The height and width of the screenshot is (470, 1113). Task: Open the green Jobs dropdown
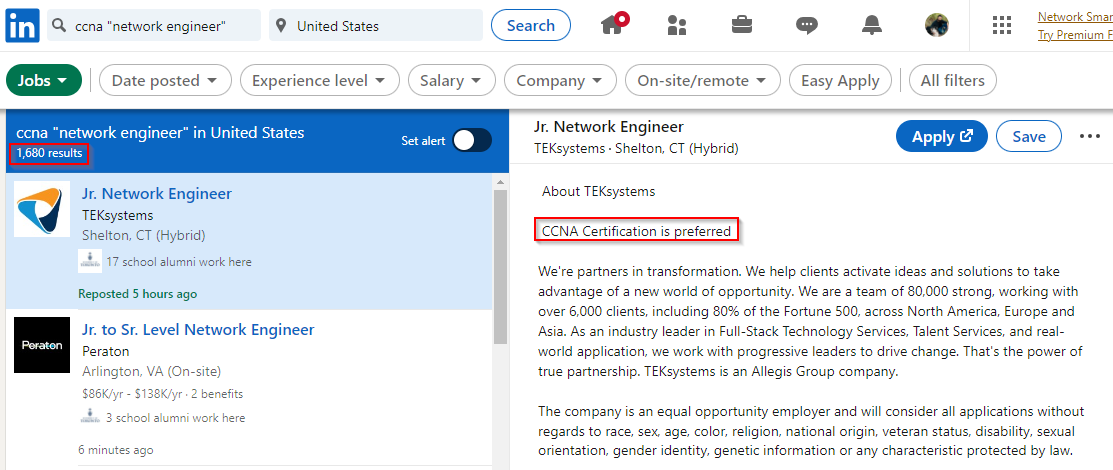[44, 81]
